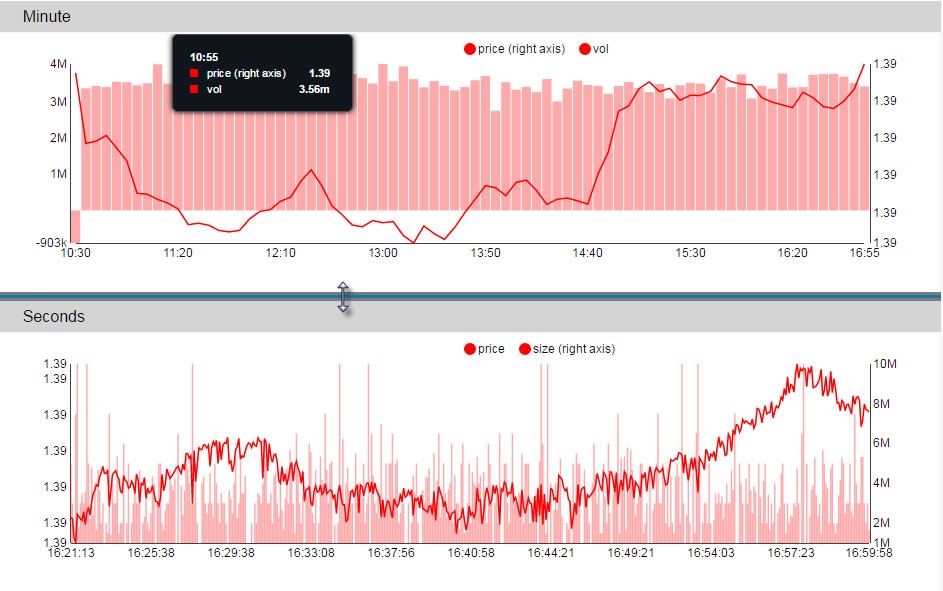Viewport: 943px width, 591px height.
Task: Click the 10M label on size axis
Action: click(x=886, y=365)
